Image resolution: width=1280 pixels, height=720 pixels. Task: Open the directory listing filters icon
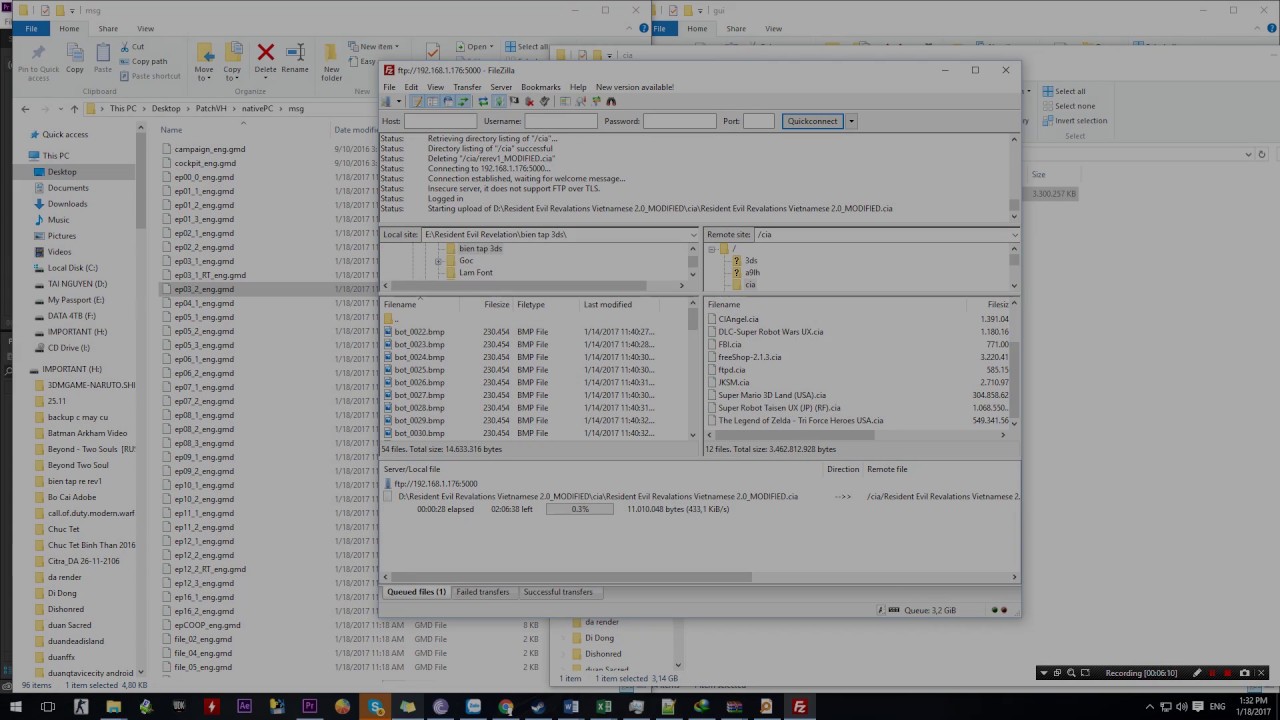[565, 101]
